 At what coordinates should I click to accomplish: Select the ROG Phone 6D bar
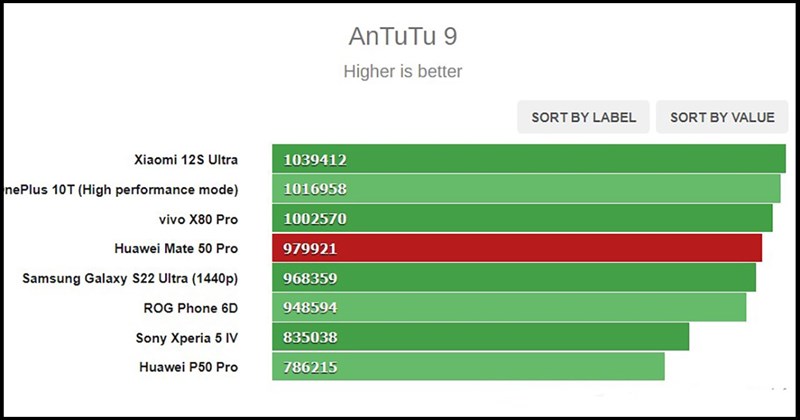509,307
